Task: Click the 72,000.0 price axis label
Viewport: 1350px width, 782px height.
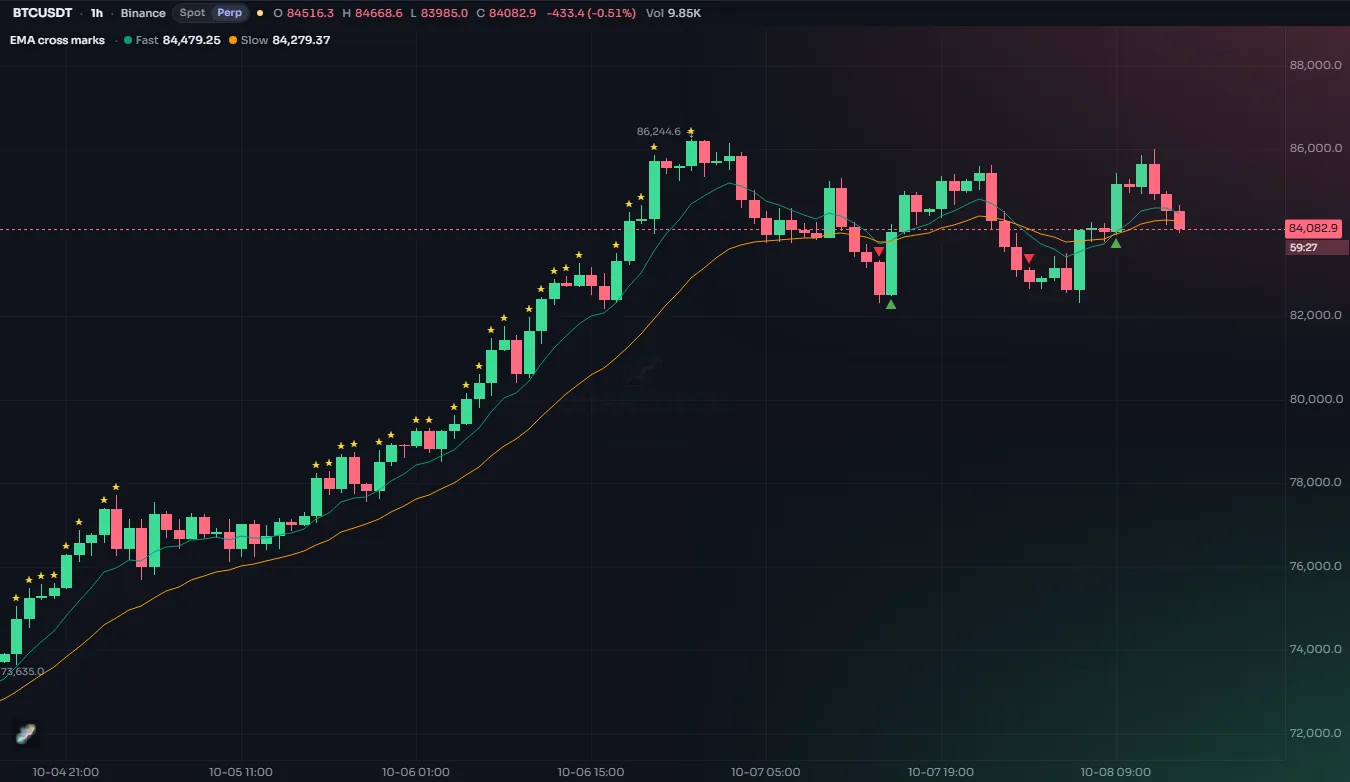Action: pyautogui.click(x=1315, y=732)
